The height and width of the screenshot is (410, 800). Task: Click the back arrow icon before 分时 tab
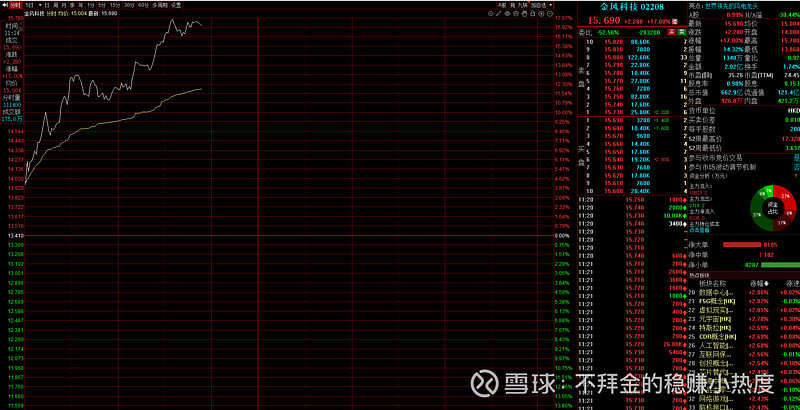tap(5, 5)
